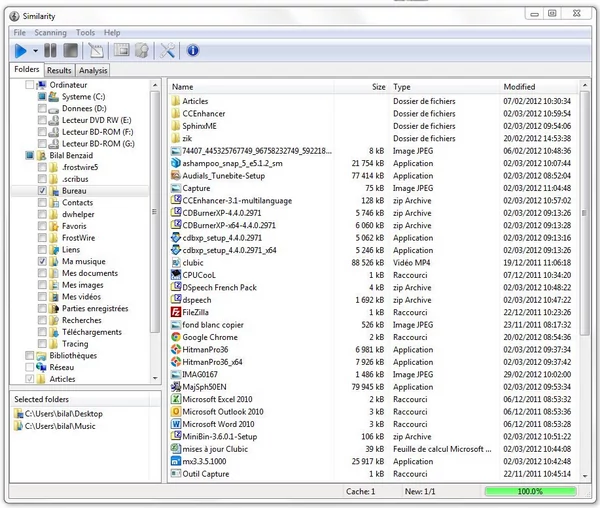Select the Tracing folder in tree

[75, 344]
